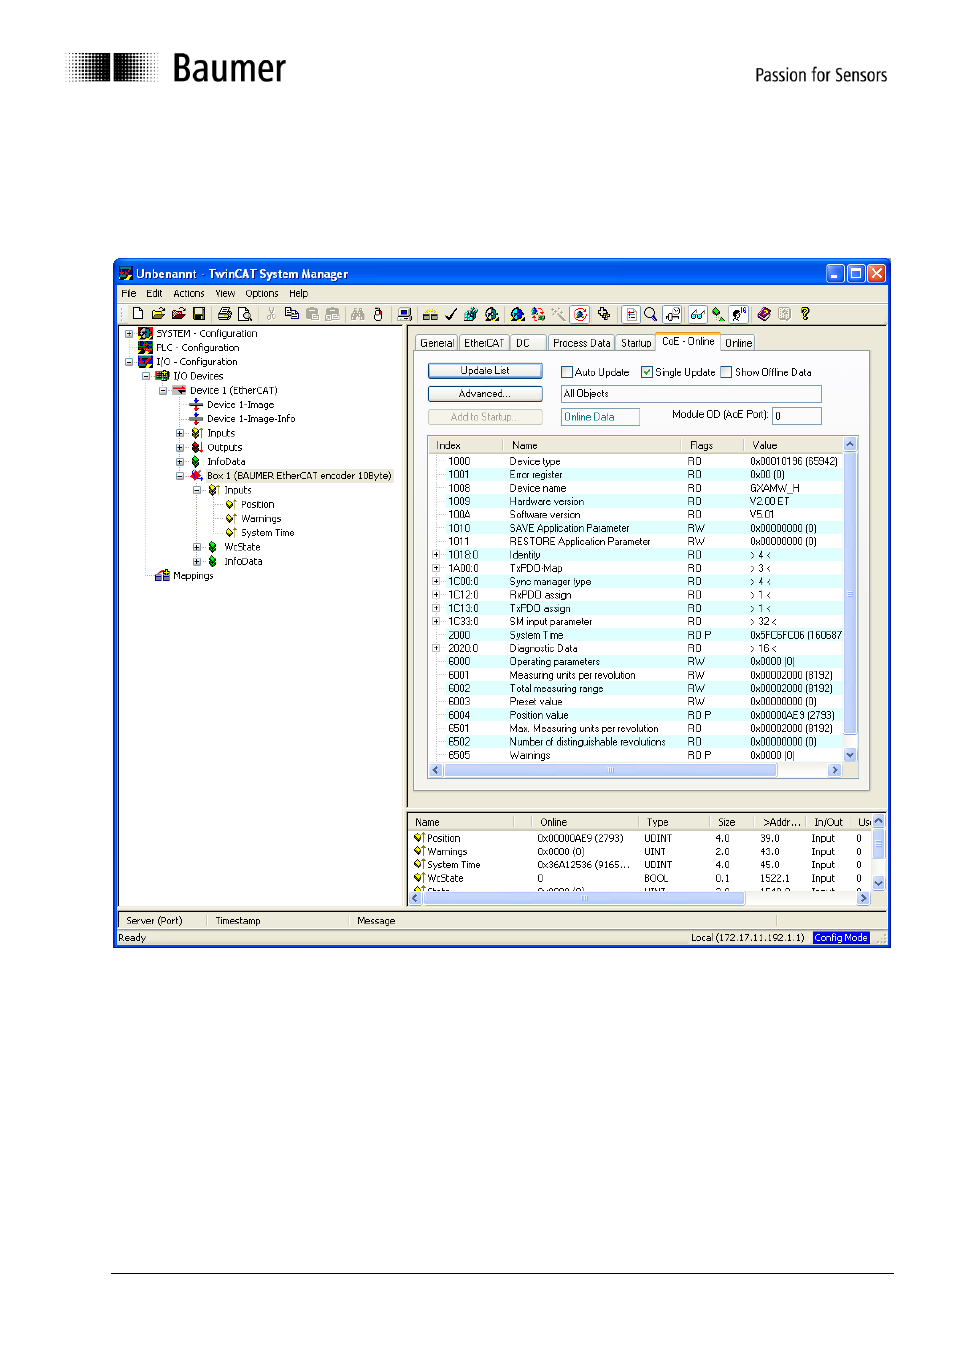Enable the Auto Update checkbox
The width and height of the screenshot is (955, 1350).
point(567,372)
